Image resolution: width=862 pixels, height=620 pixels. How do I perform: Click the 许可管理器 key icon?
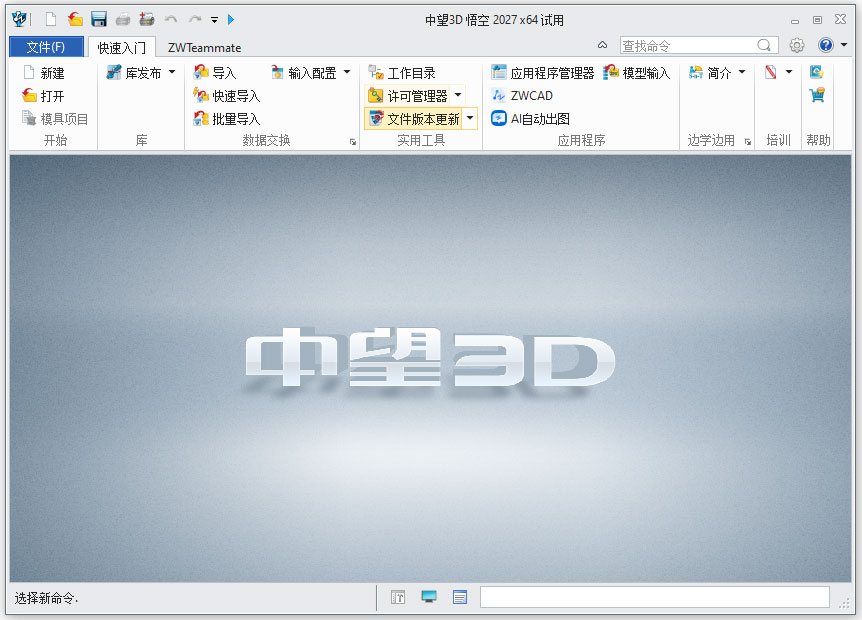pos(376,96)
